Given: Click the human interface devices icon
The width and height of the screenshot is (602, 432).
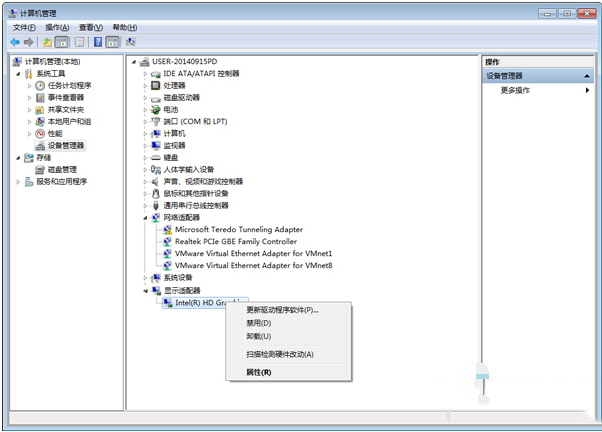Looking at the screenshot, I should pos(155,169).
